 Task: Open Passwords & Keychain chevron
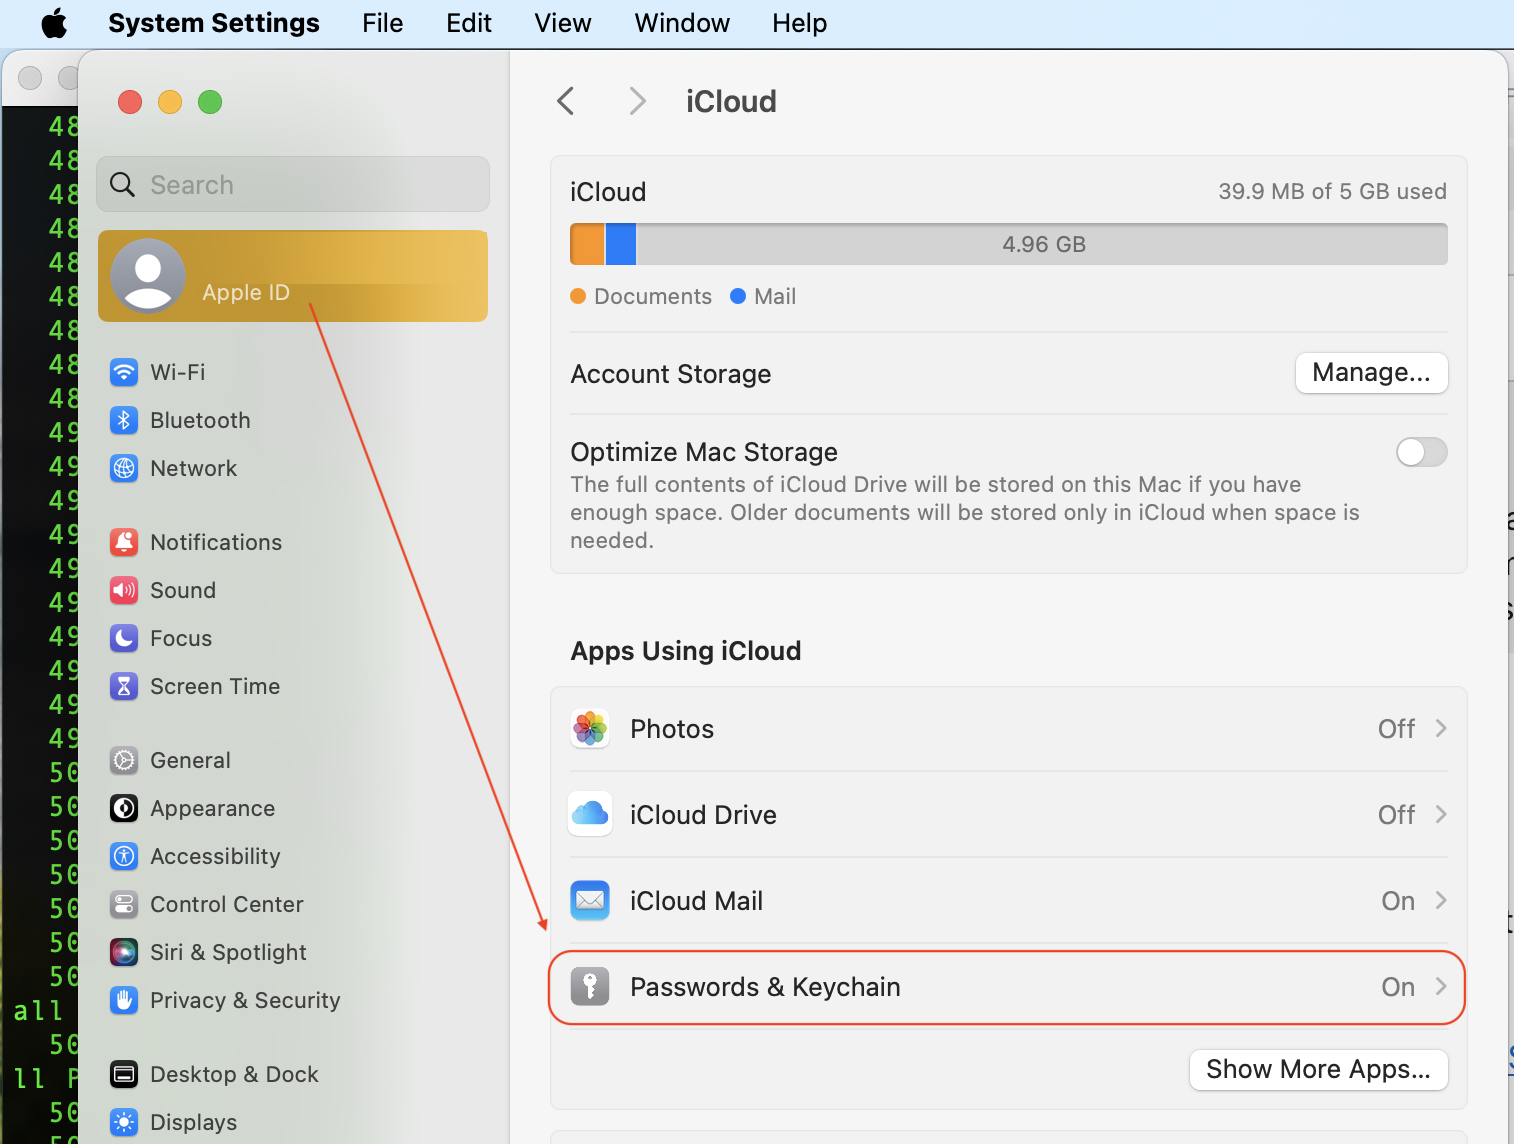(1441, 987)
